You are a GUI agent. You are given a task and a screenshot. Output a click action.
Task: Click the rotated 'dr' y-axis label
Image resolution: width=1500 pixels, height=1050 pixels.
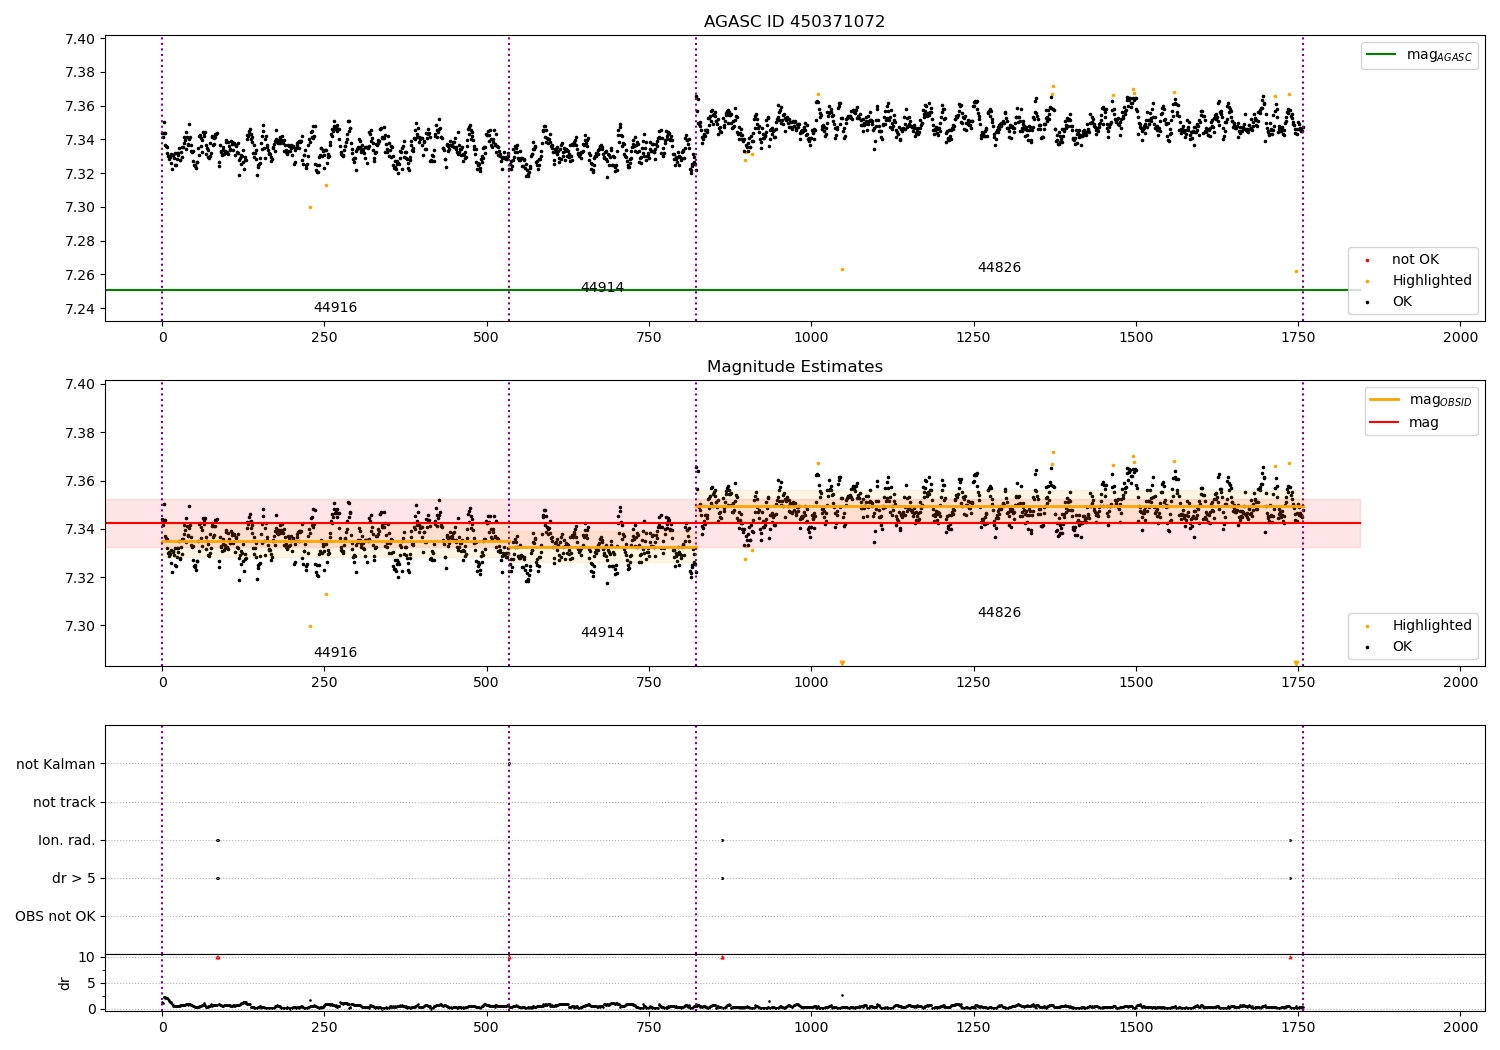[x=65, y=983]
